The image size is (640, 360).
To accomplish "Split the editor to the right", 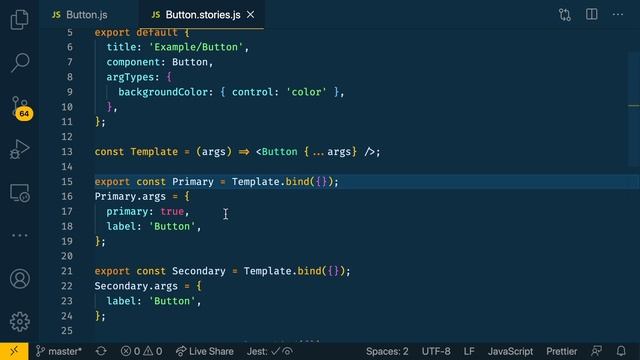I will [x=591, y=15].
